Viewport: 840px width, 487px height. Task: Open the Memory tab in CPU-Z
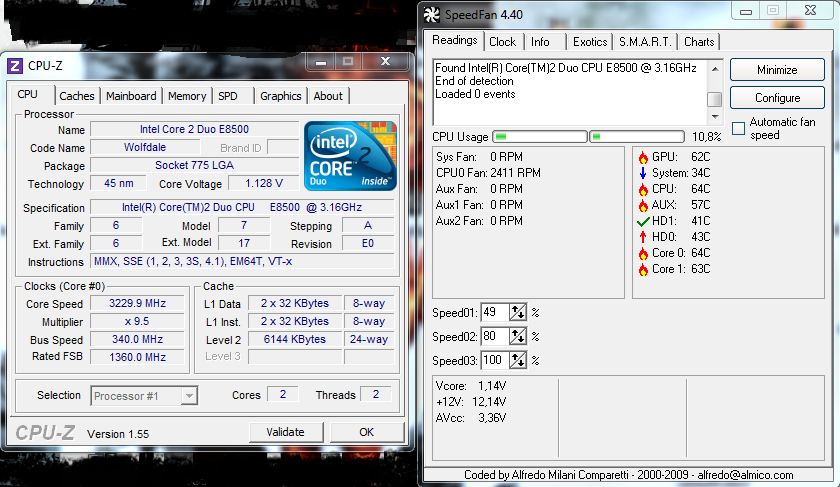point(187,96)
